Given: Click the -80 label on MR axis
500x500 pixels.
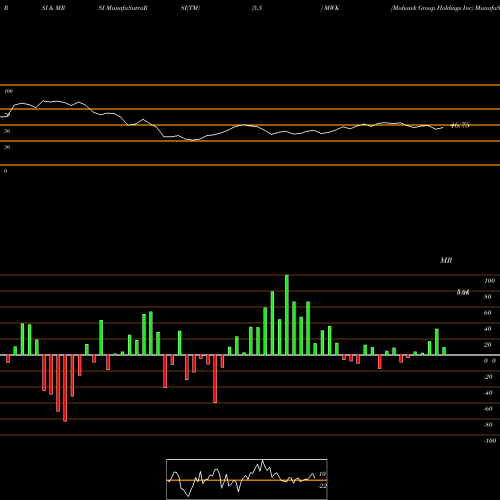Looking at the screenshot, I should 488,425.
